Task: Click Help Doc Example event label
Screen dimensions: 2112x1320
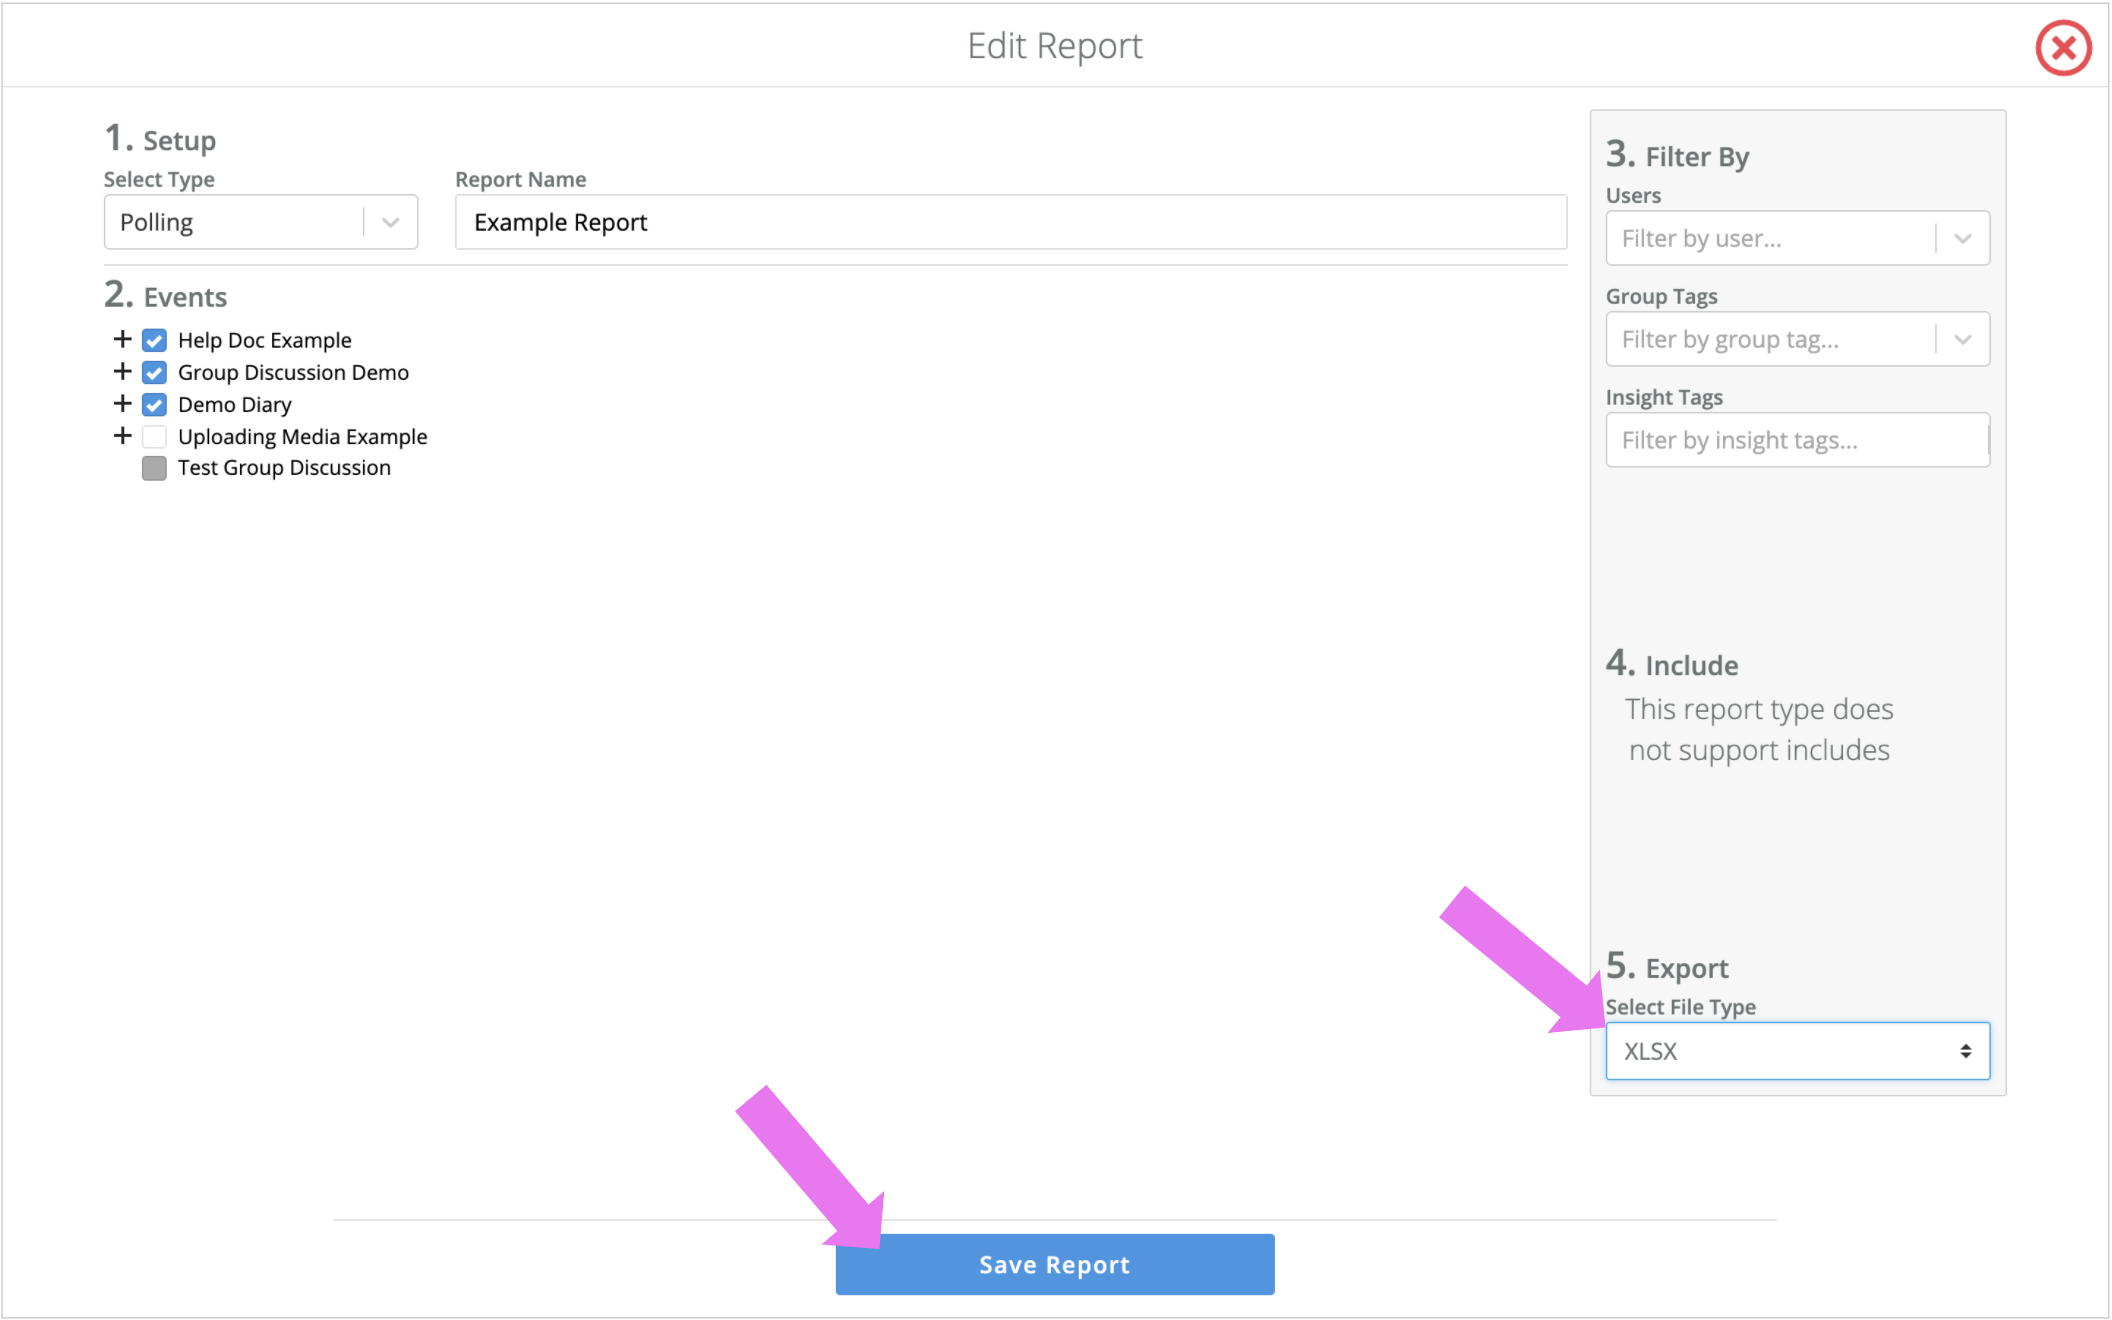Action: (x=264, y=340)
